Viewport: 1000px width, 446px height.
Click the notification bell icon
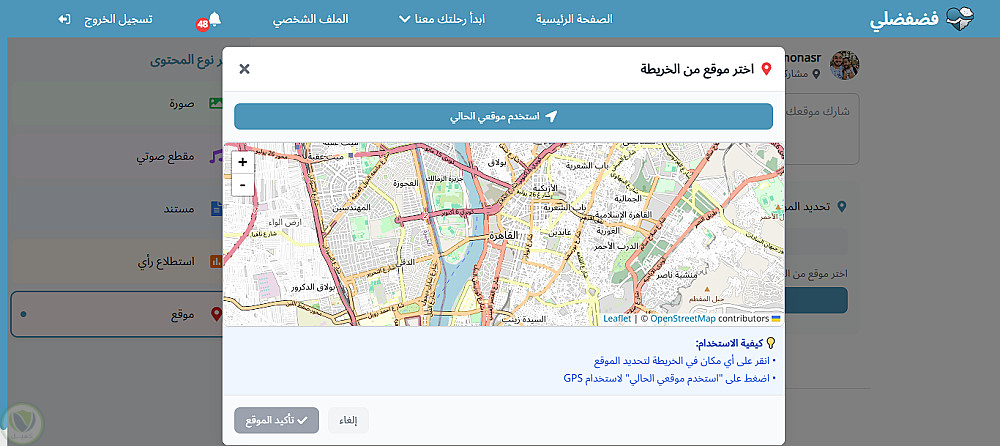pos(215,19)
